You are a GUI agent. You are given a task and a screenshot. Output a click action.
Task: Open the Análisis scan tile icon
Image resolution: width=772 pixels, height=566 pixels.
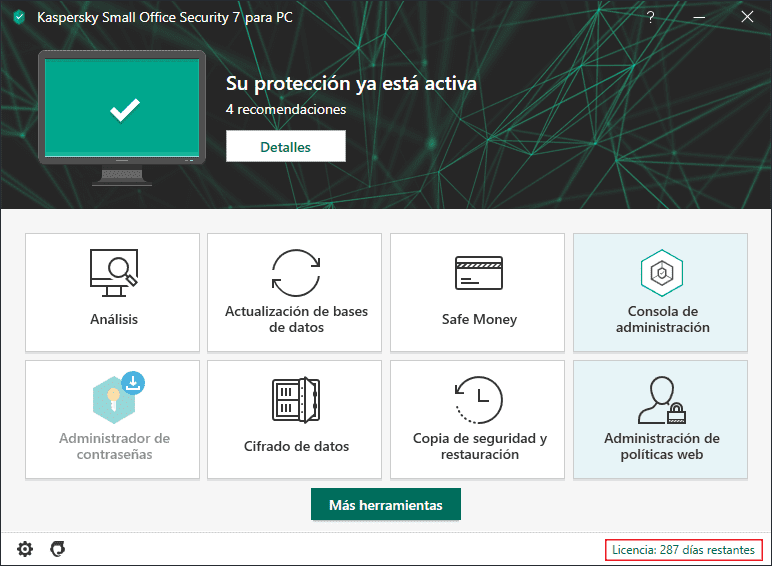click(113, 271)
